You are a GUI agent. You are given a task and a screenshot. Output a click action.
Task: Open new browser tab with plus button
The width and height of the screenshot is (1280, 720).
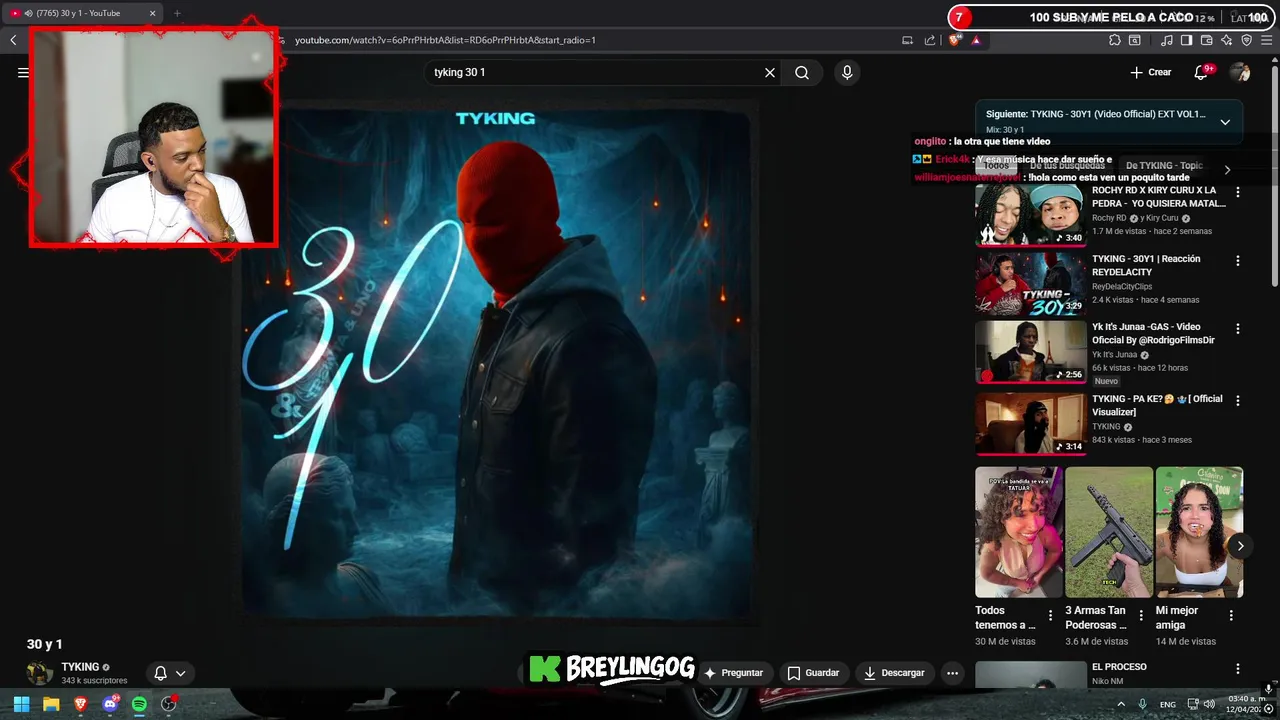point(177,13)
